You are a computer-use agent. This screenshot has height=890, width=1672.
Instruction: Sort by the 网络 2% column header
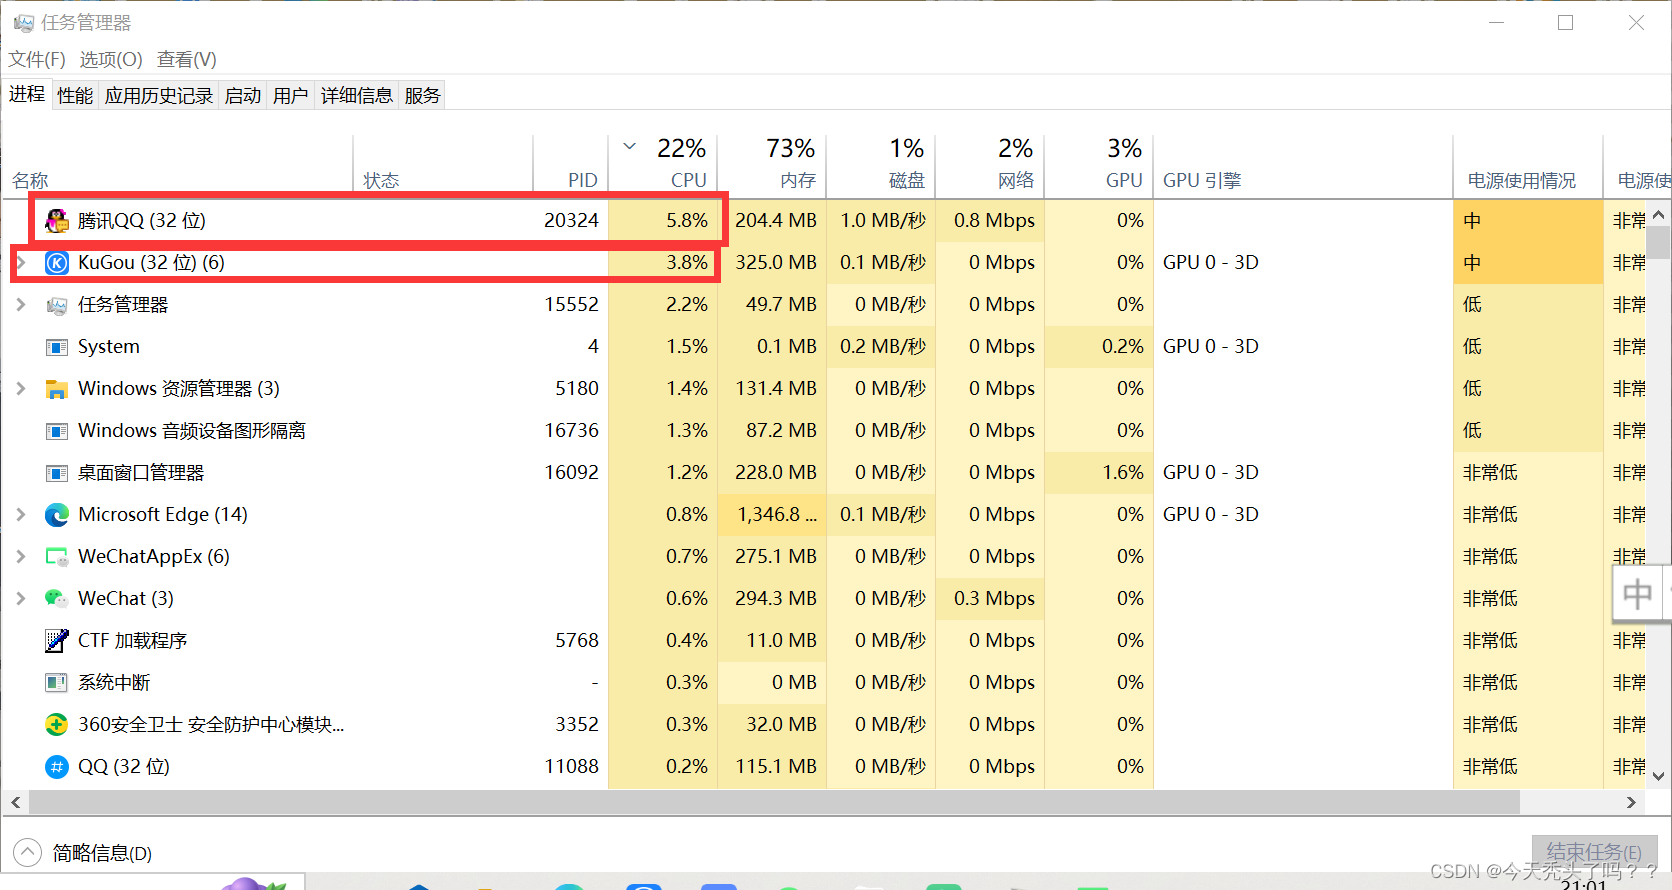[990, 166]
